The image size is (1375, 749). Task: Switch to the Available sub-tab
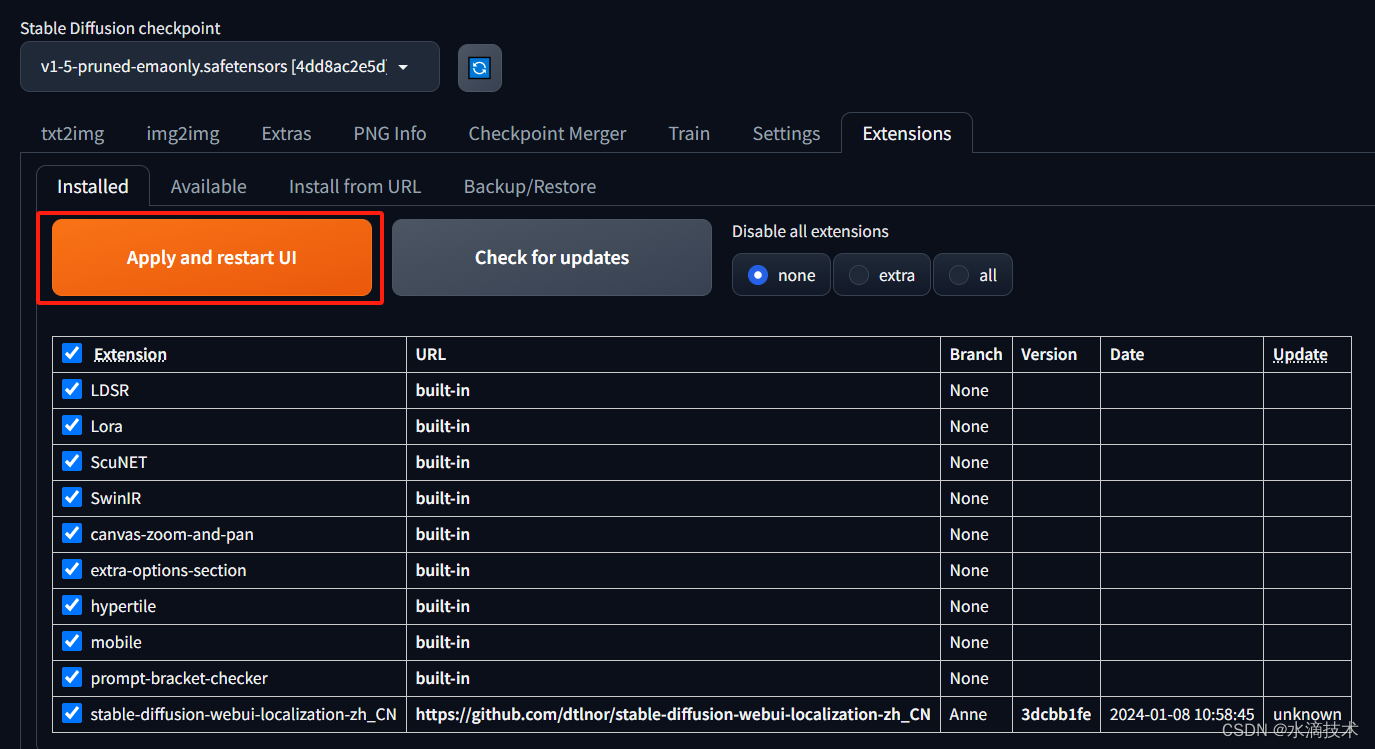pos(209,186)
